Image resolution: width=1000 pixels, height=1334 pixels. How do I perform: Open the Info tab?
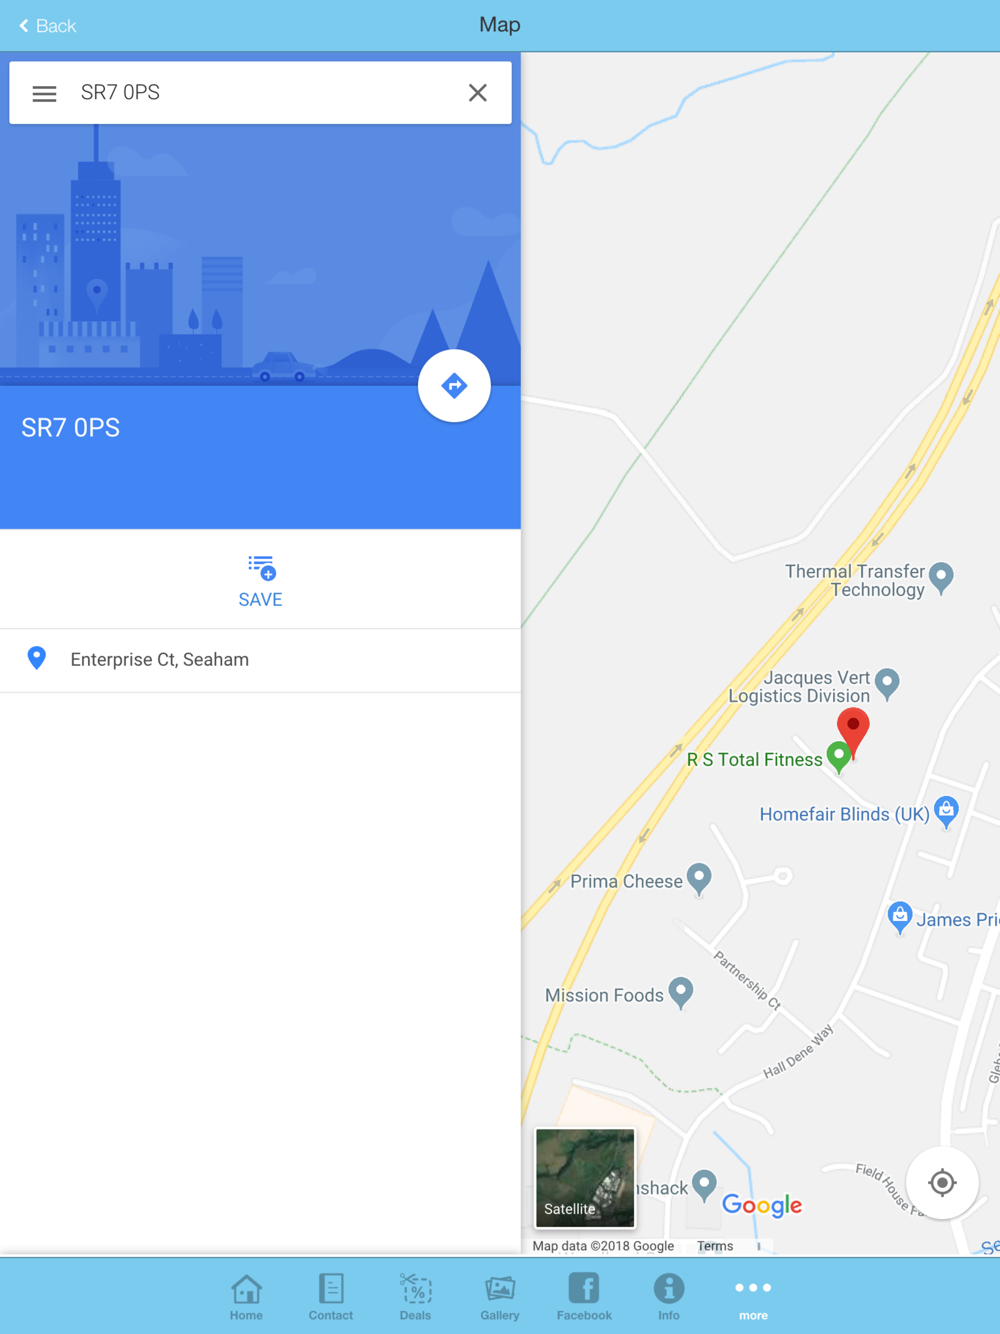[669, 1297]
